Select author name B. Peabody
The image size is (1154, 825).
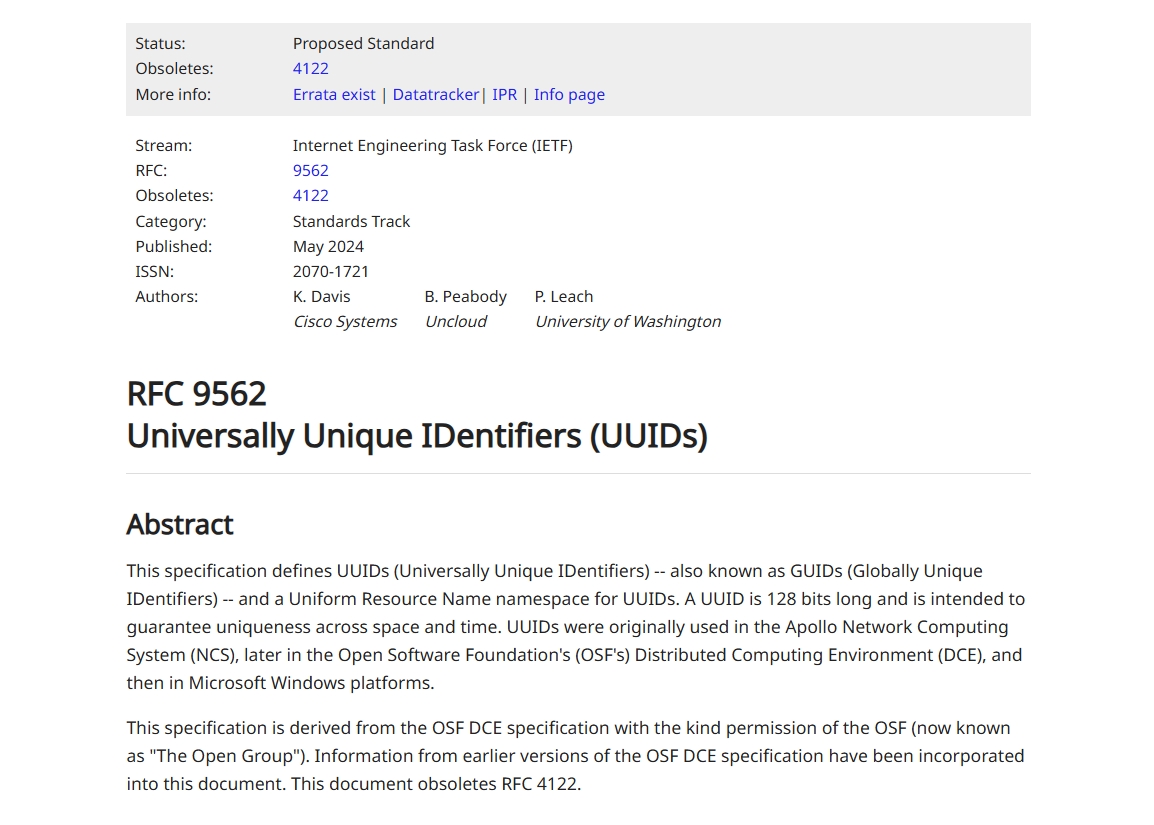[x=465, y=296]
